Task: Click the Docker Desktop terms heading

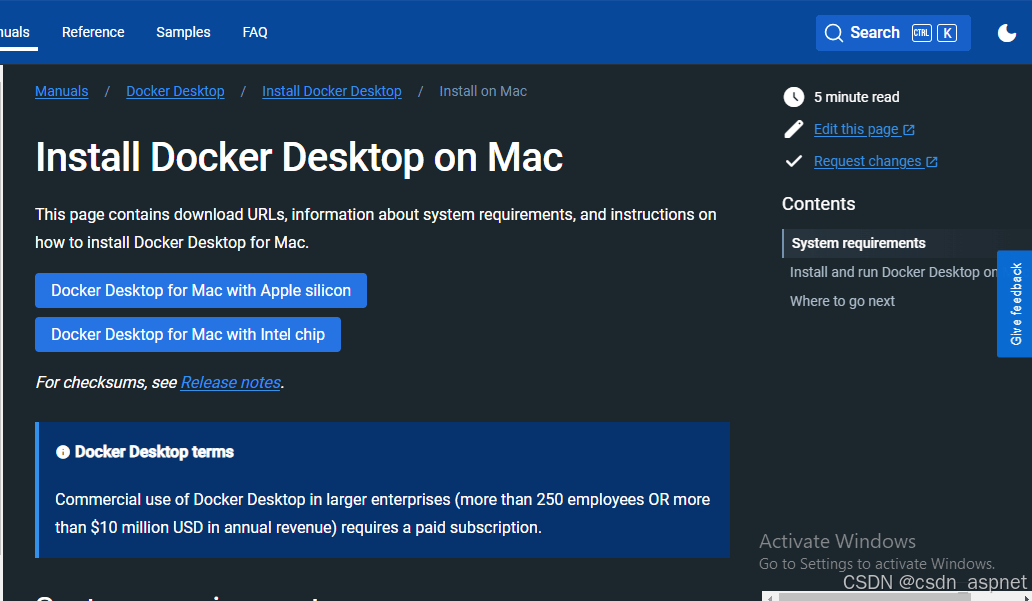Action: click(x=154, y=452)
